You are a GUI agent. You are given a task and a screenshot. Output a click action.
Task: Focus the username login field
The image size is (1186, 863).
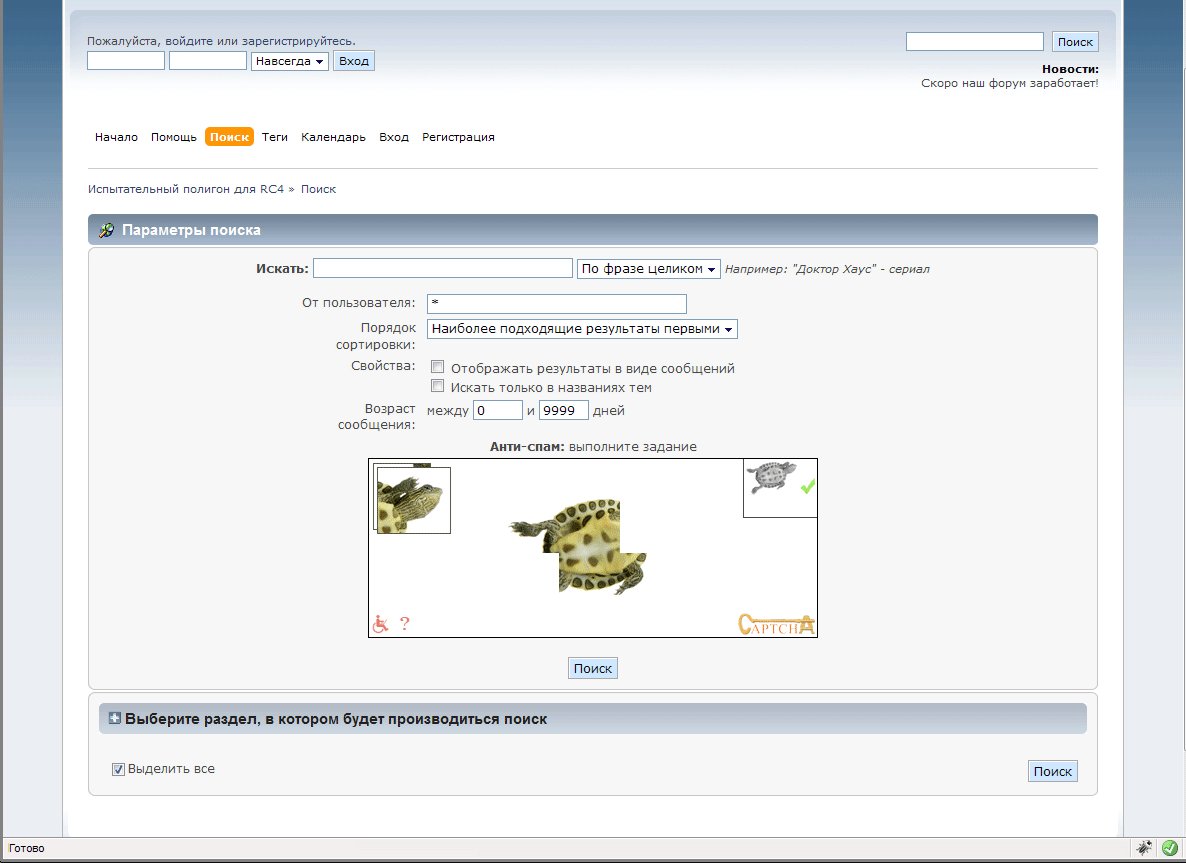click(x=126, y=61)
